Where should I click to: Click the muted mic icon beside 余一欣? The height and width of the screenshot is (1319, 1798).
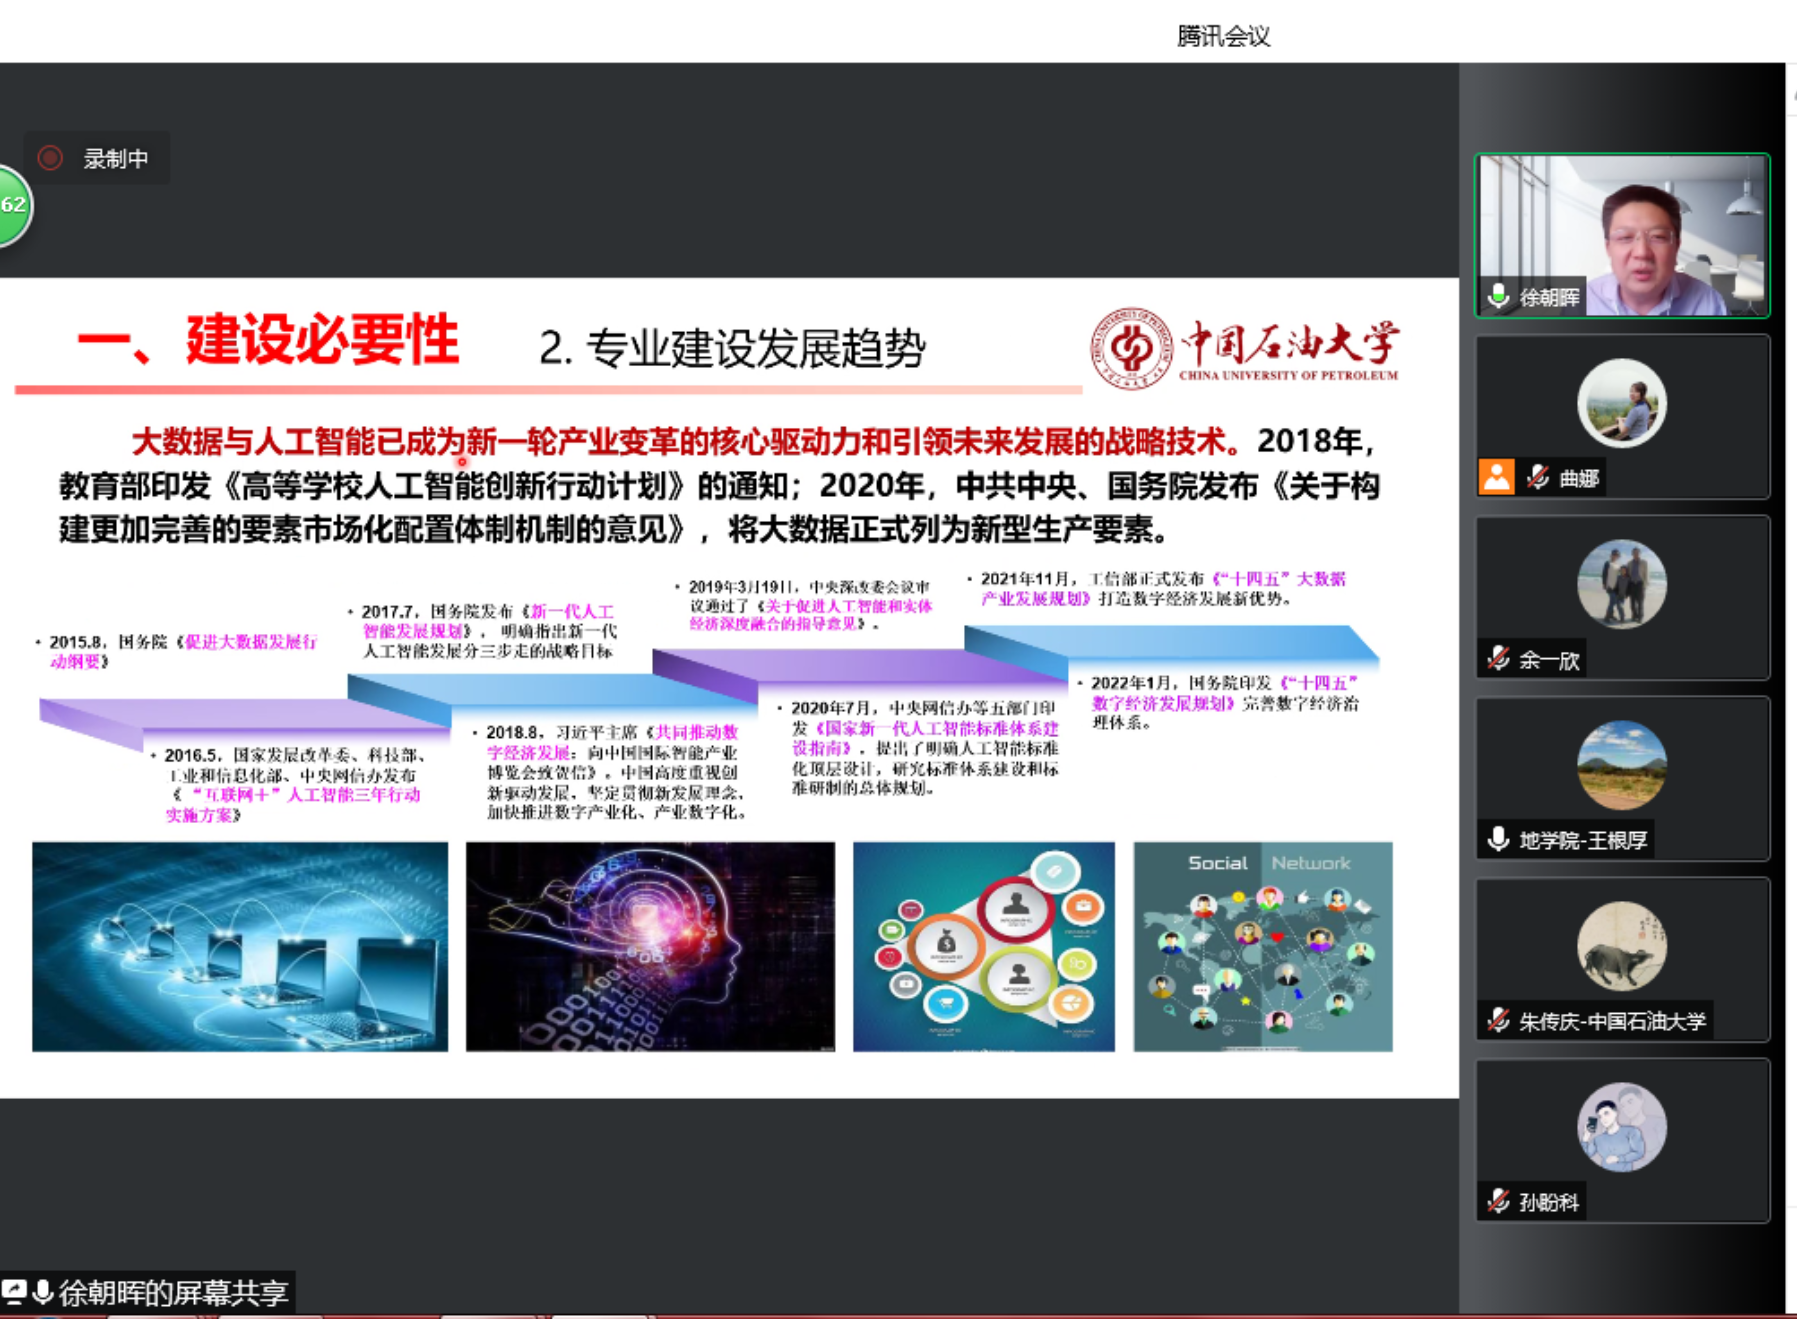[1498, 659]
